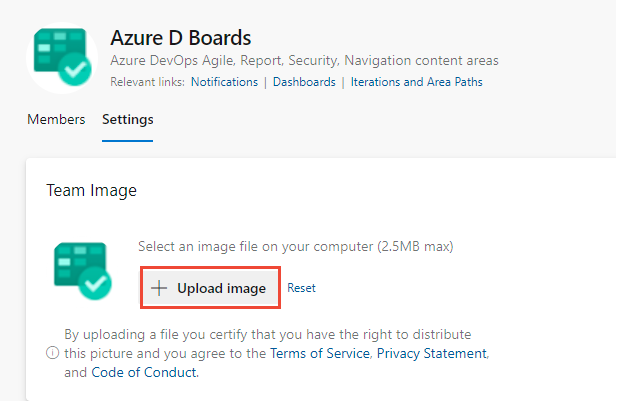Click the plus icon in Upload image

(159, 288)
